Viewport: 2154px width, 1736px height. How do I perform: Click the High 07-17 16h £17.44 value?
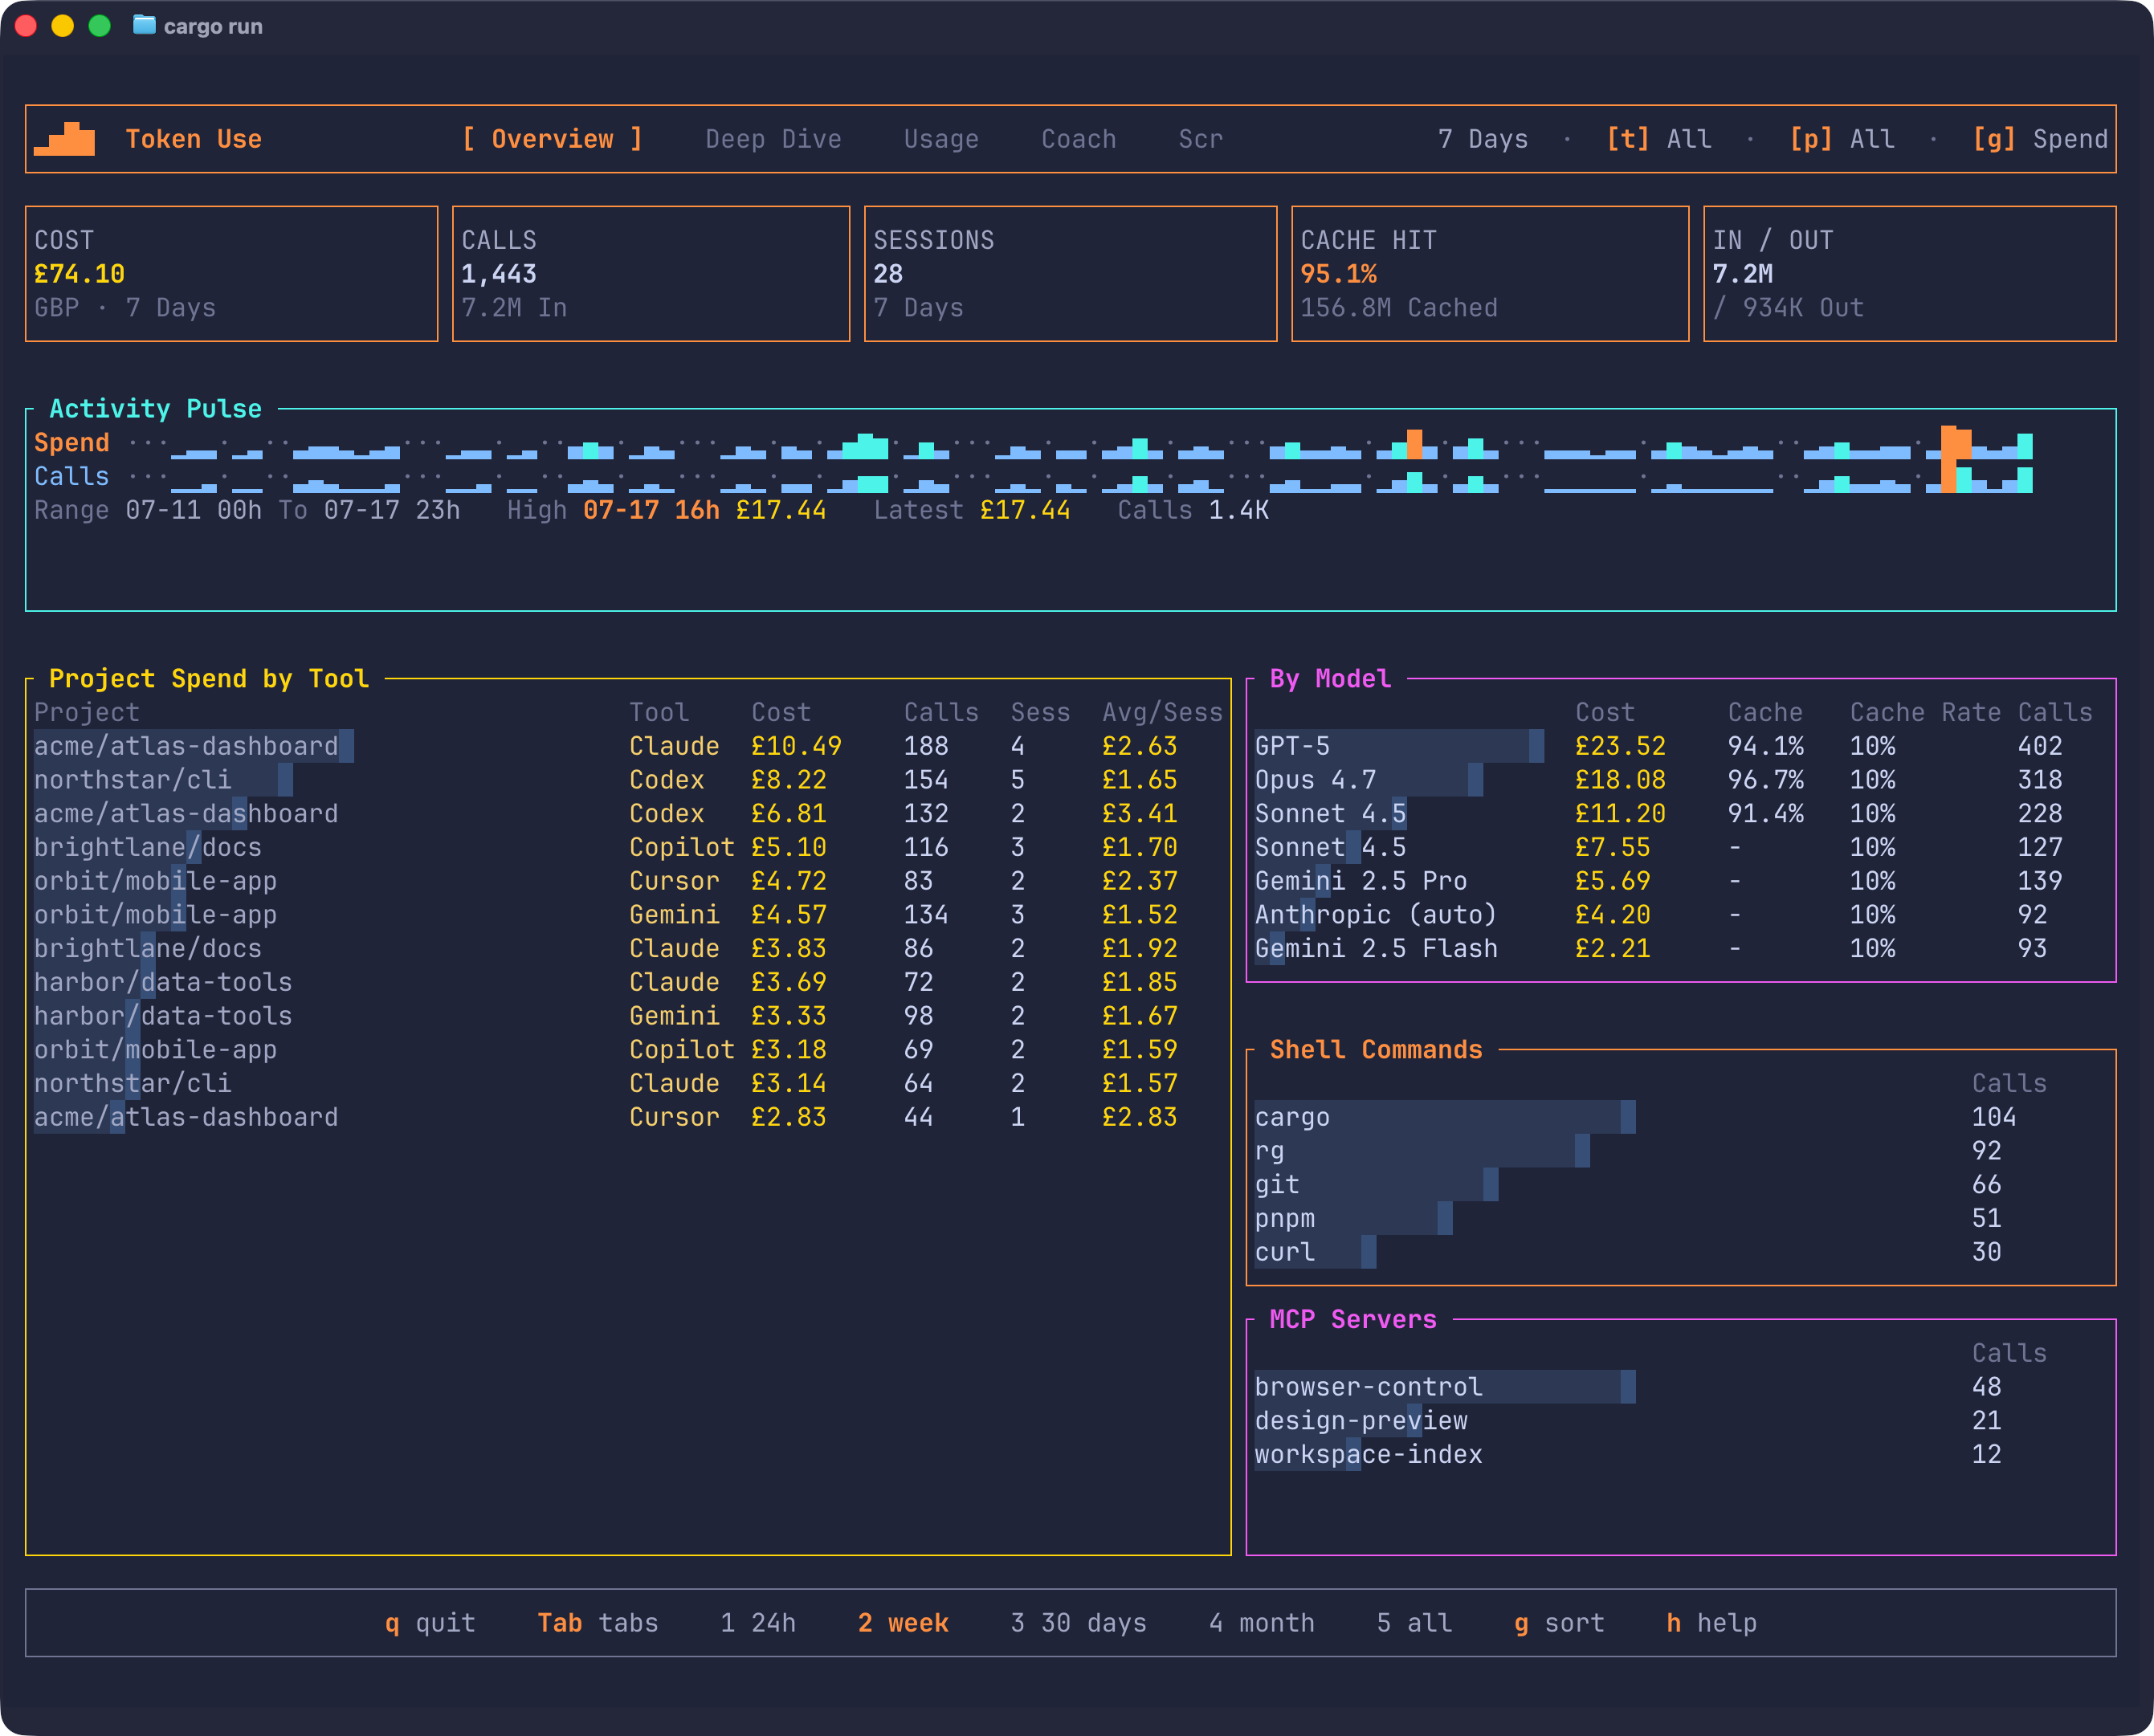pyautogui.click(x=704, y=510)
